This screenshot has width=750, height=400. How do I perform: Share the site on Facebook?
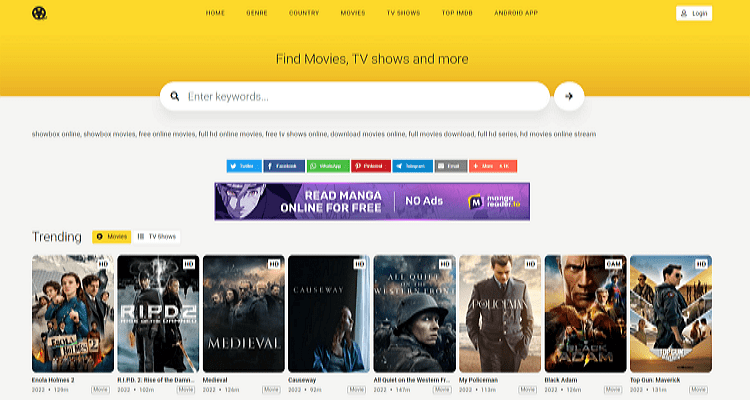pyautogui.click(x=284, y=166)
